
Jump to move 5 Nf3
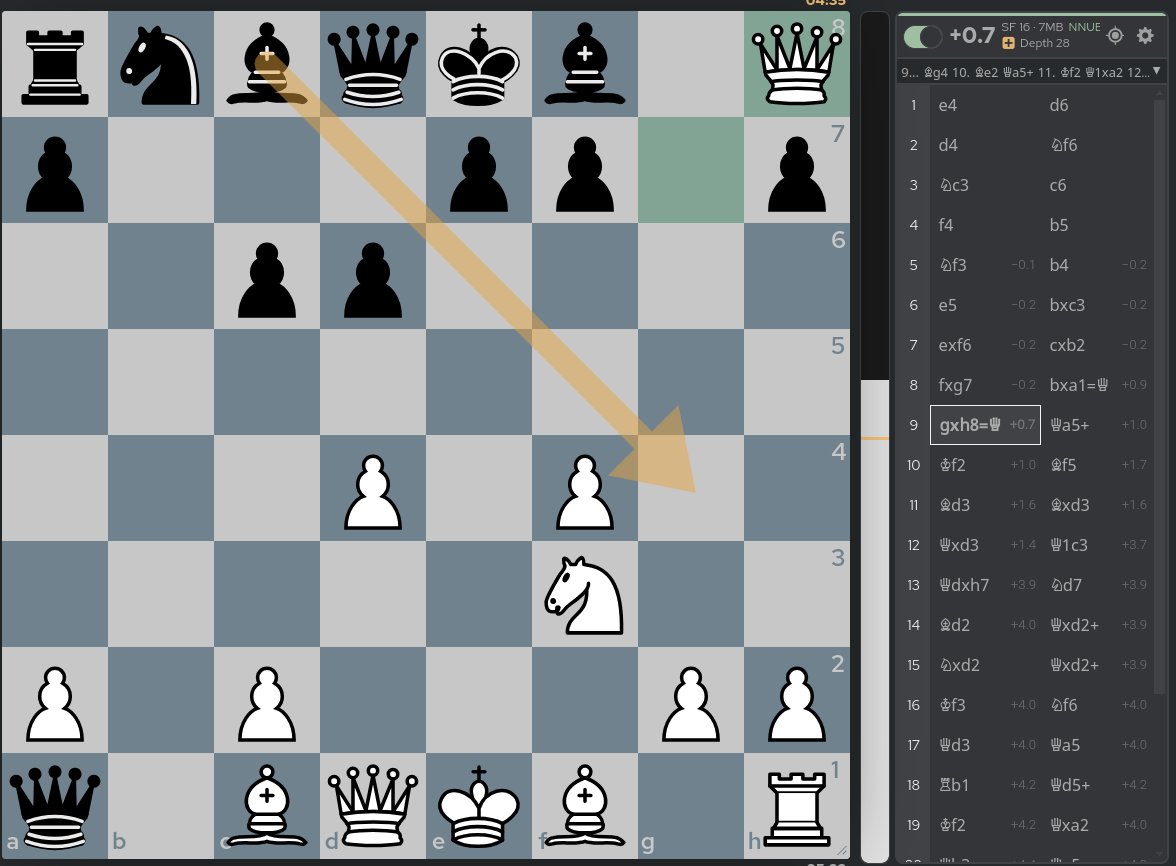point(986,265)
